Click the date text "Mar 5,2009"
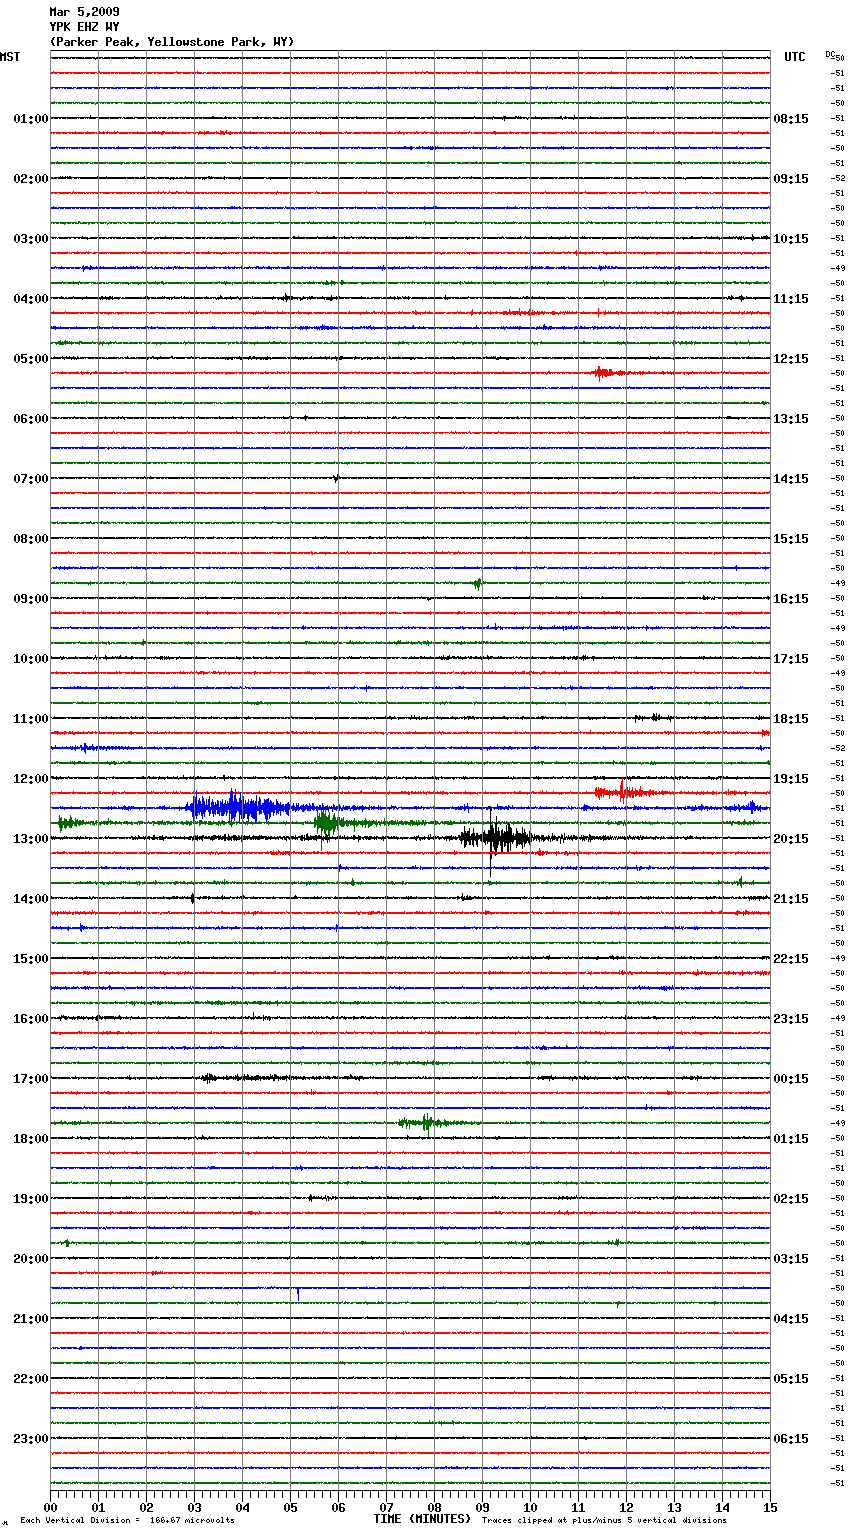850x1534 pixels. point(84,12)
